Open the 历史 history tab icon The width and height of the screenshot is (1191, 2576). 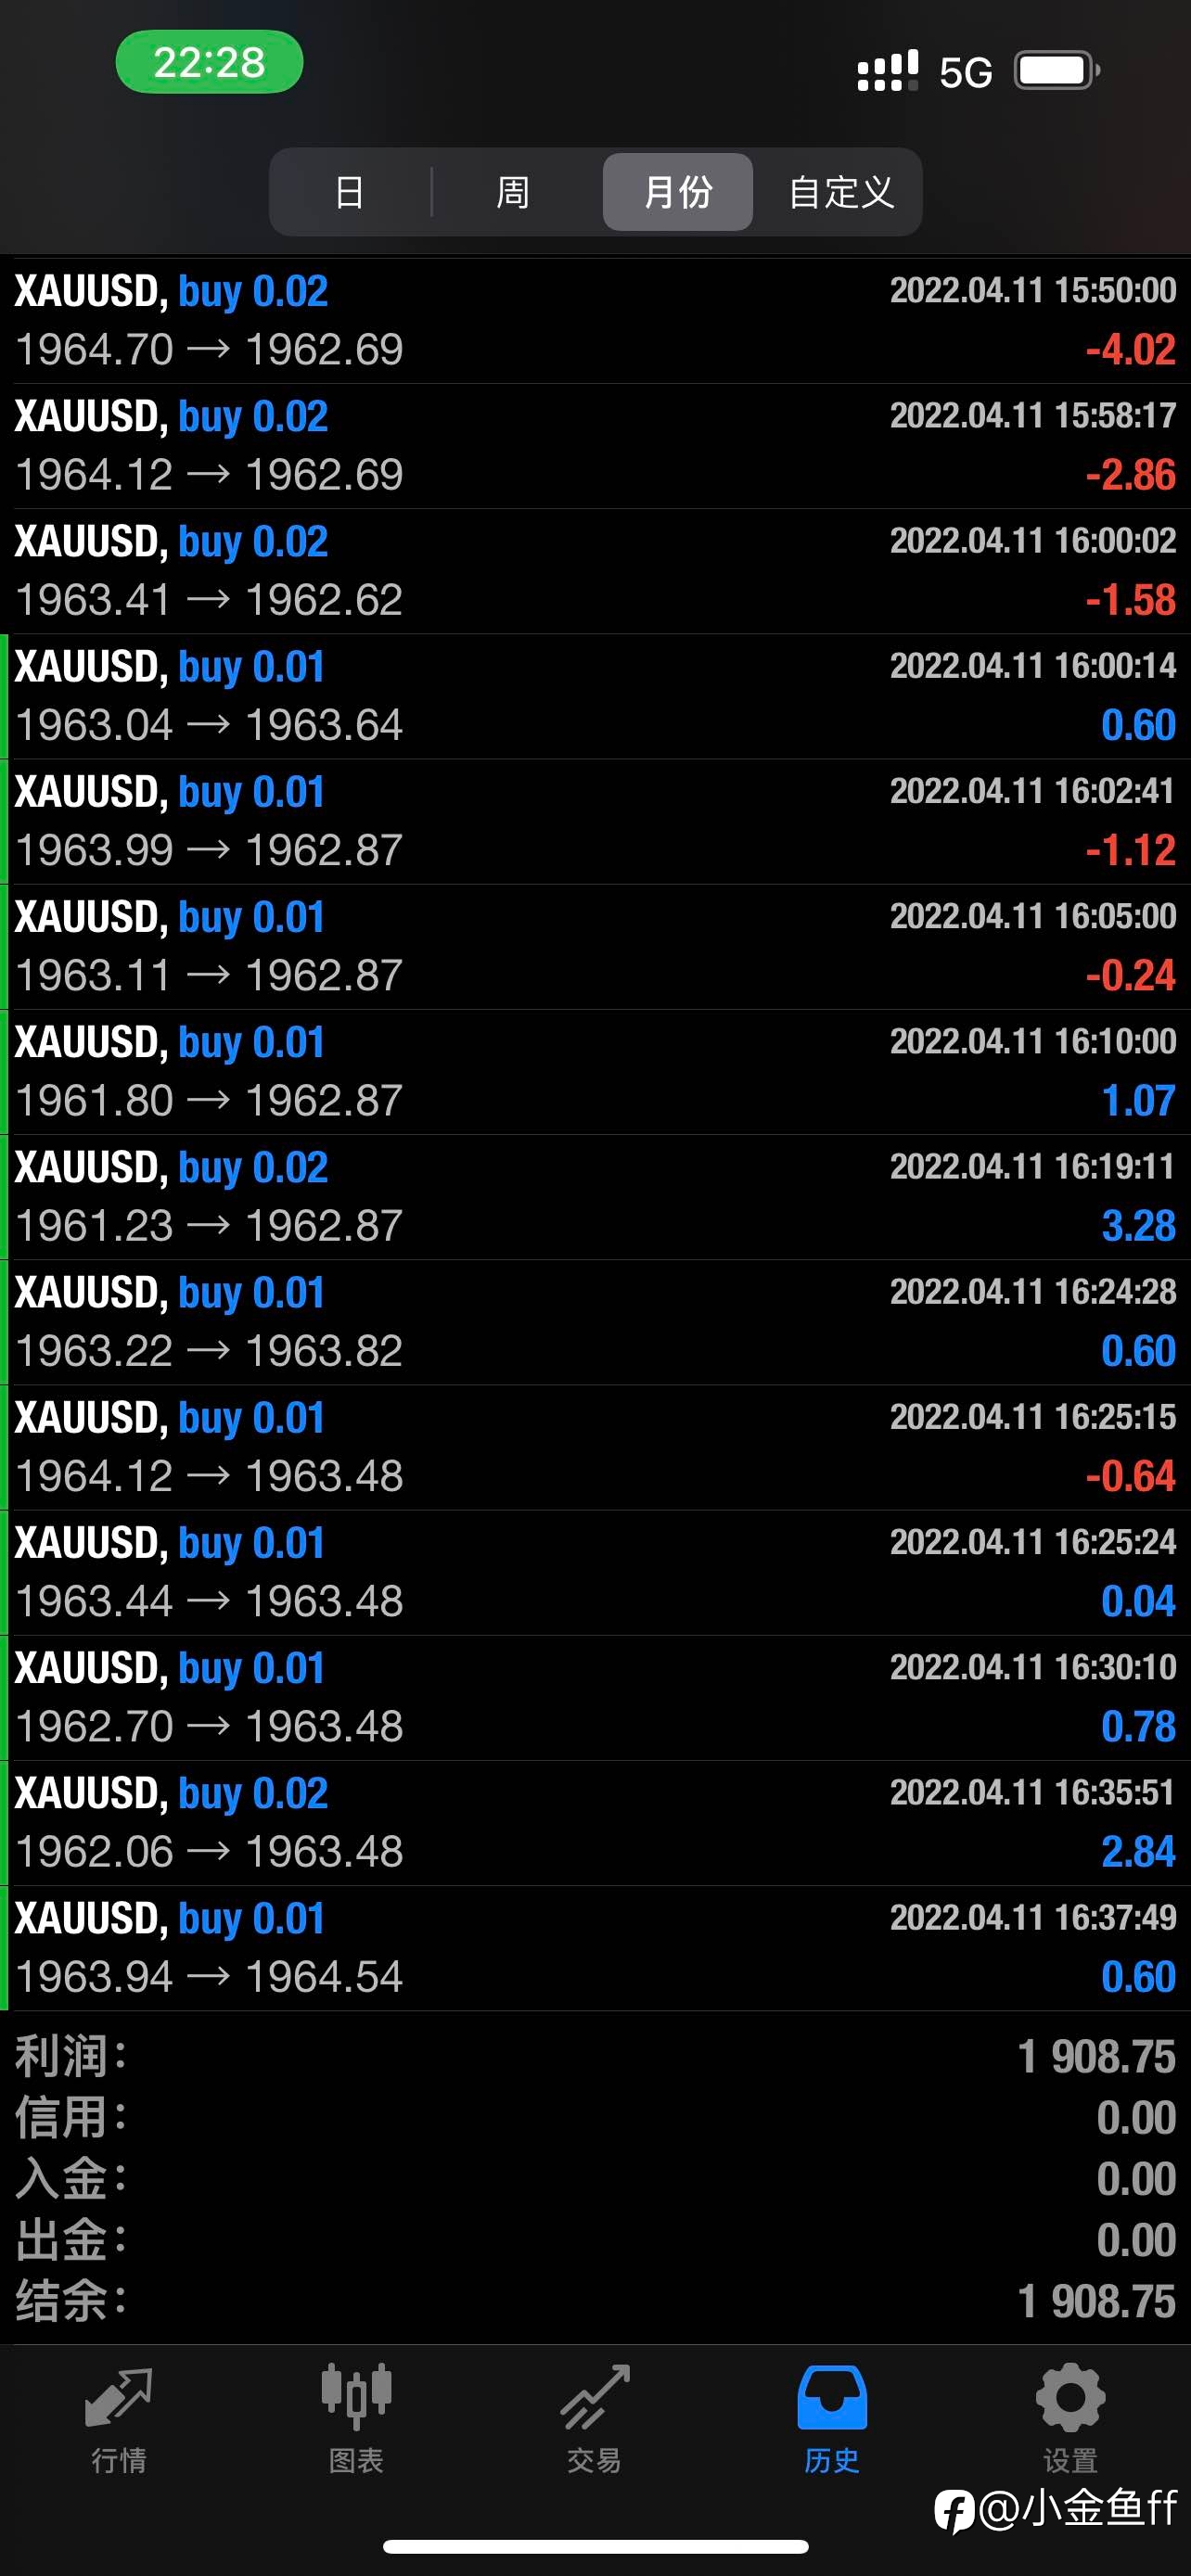[832, 2397]
